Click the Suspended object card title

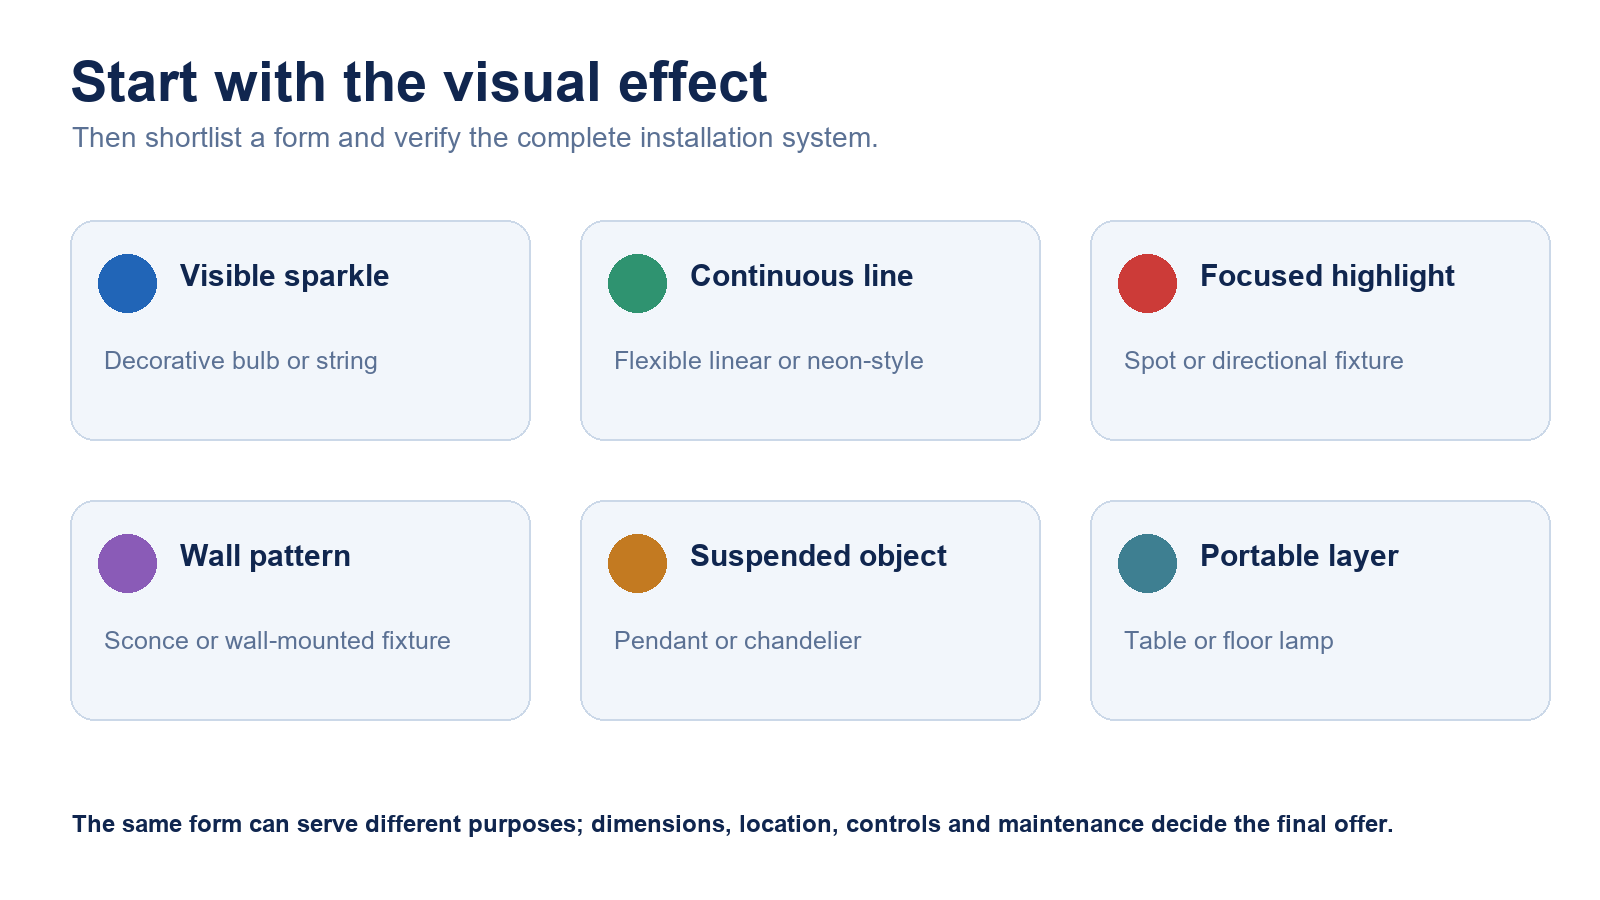(818, 556)
